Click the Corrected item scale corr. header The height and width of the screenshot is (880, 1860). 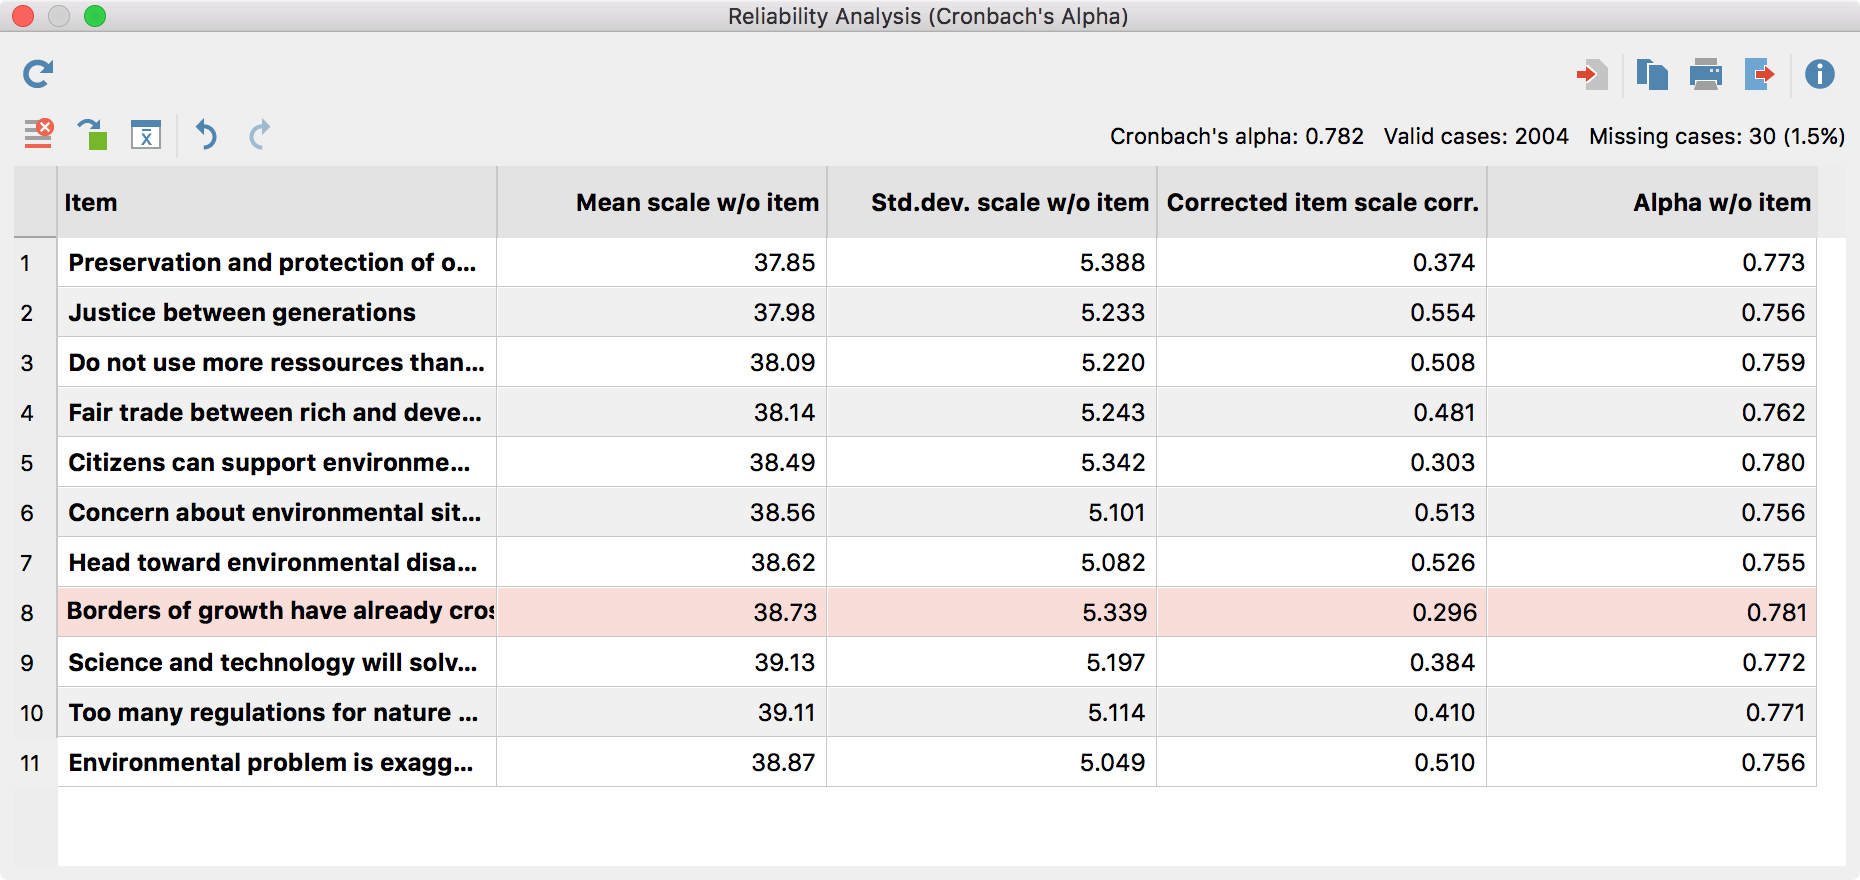(x=1322, y=203)
